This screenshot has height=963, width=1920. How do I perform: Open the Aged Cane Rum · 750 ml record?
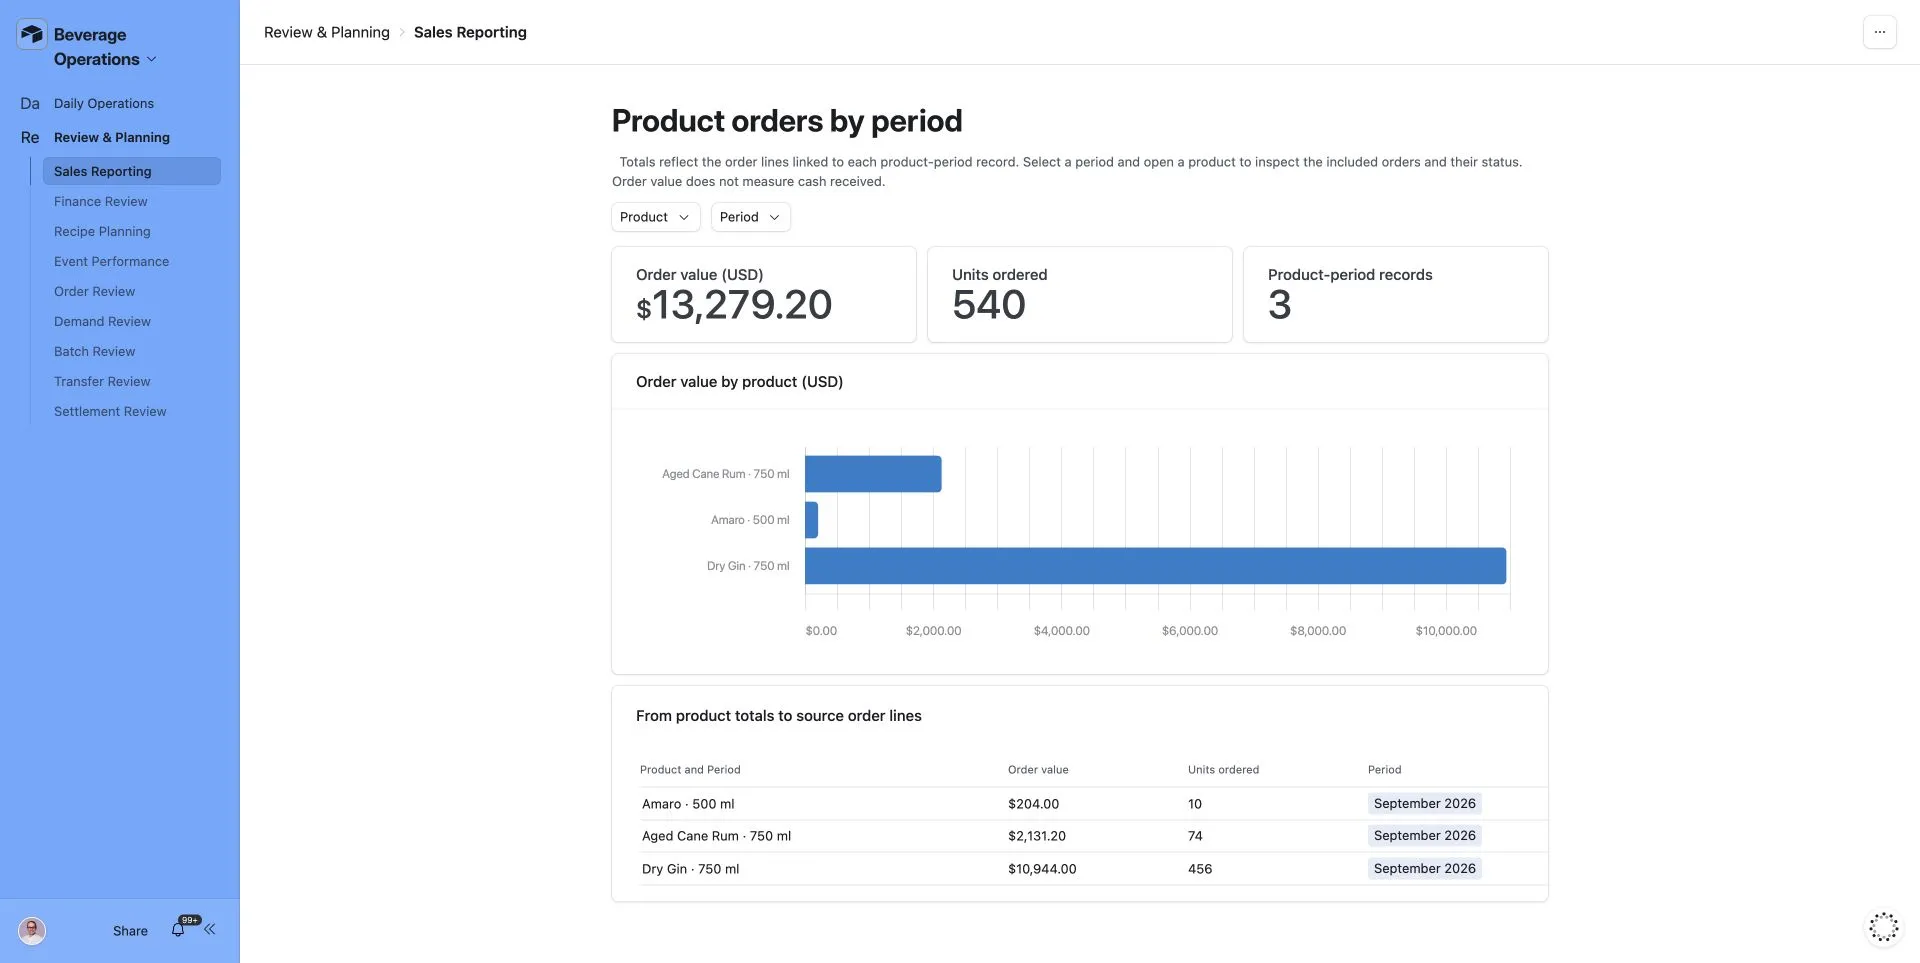716,836
